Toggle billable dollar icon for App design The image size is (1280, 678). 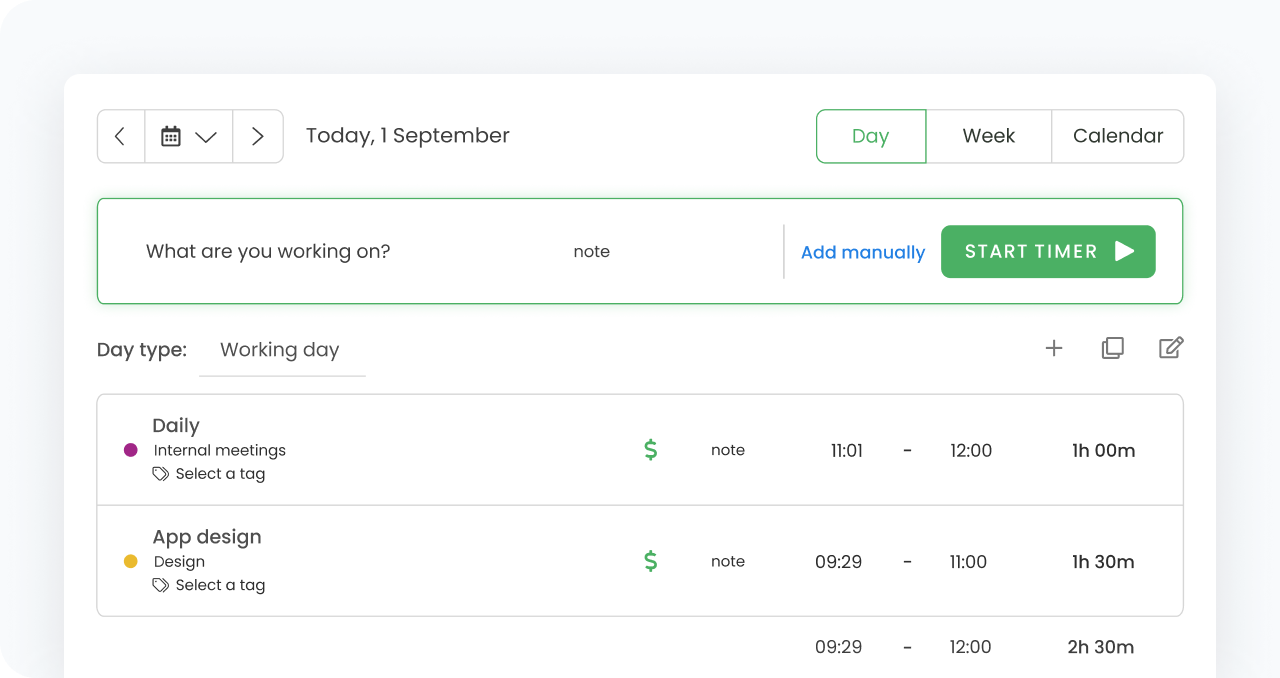[x=650, y=561]
